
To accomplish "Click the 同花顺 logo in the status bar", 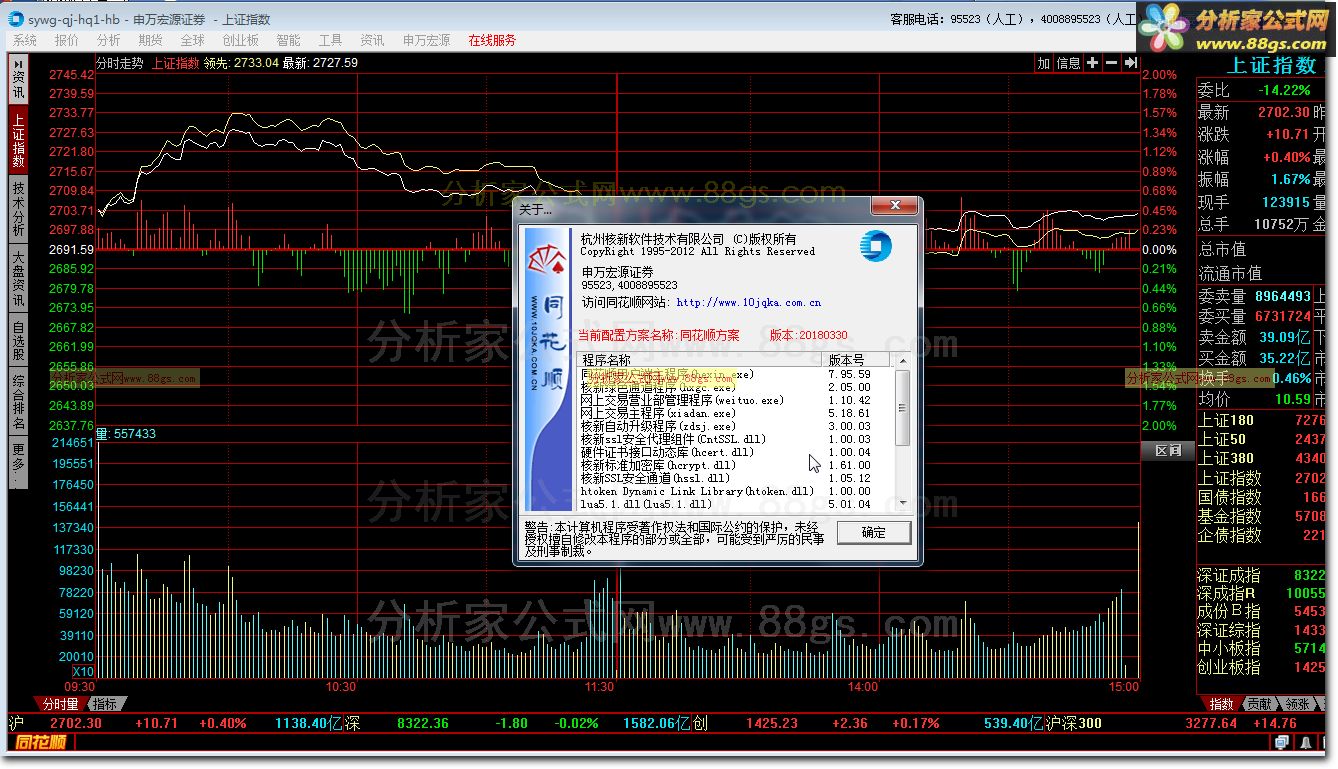I will point(41,742).
